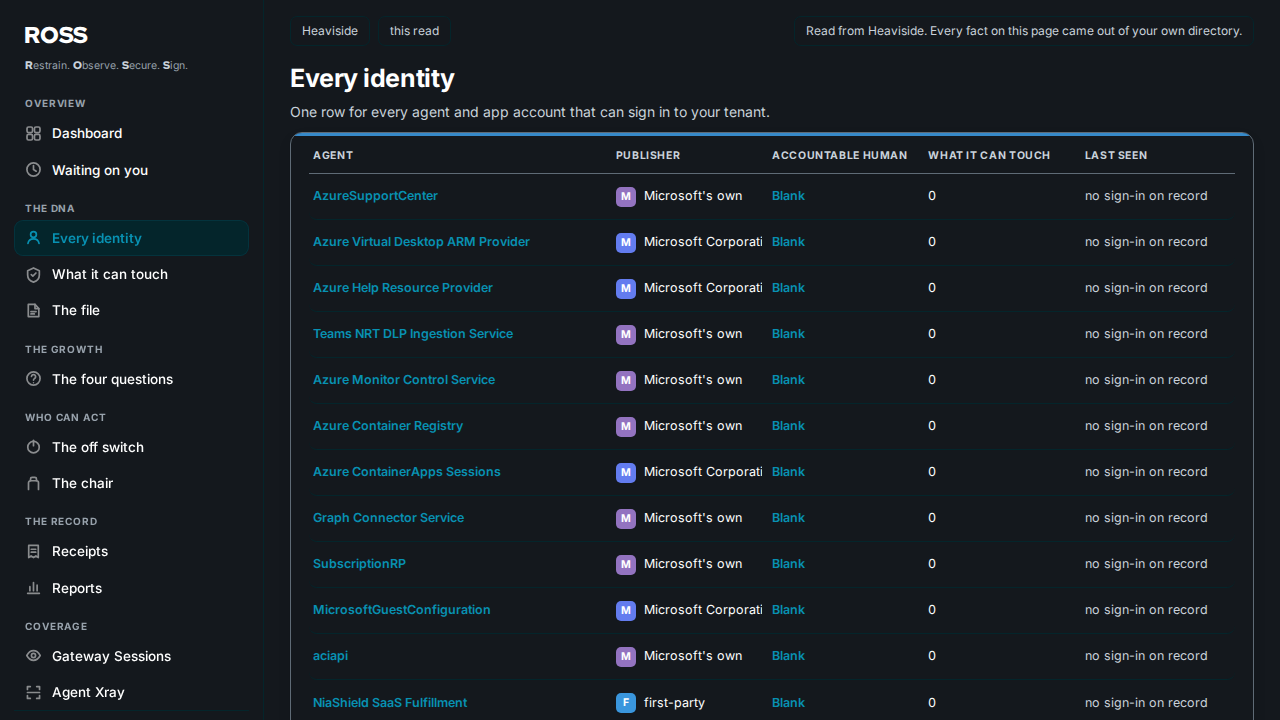
Task: Click publisher badge in Azure Container Registry row
Action: 626,426
